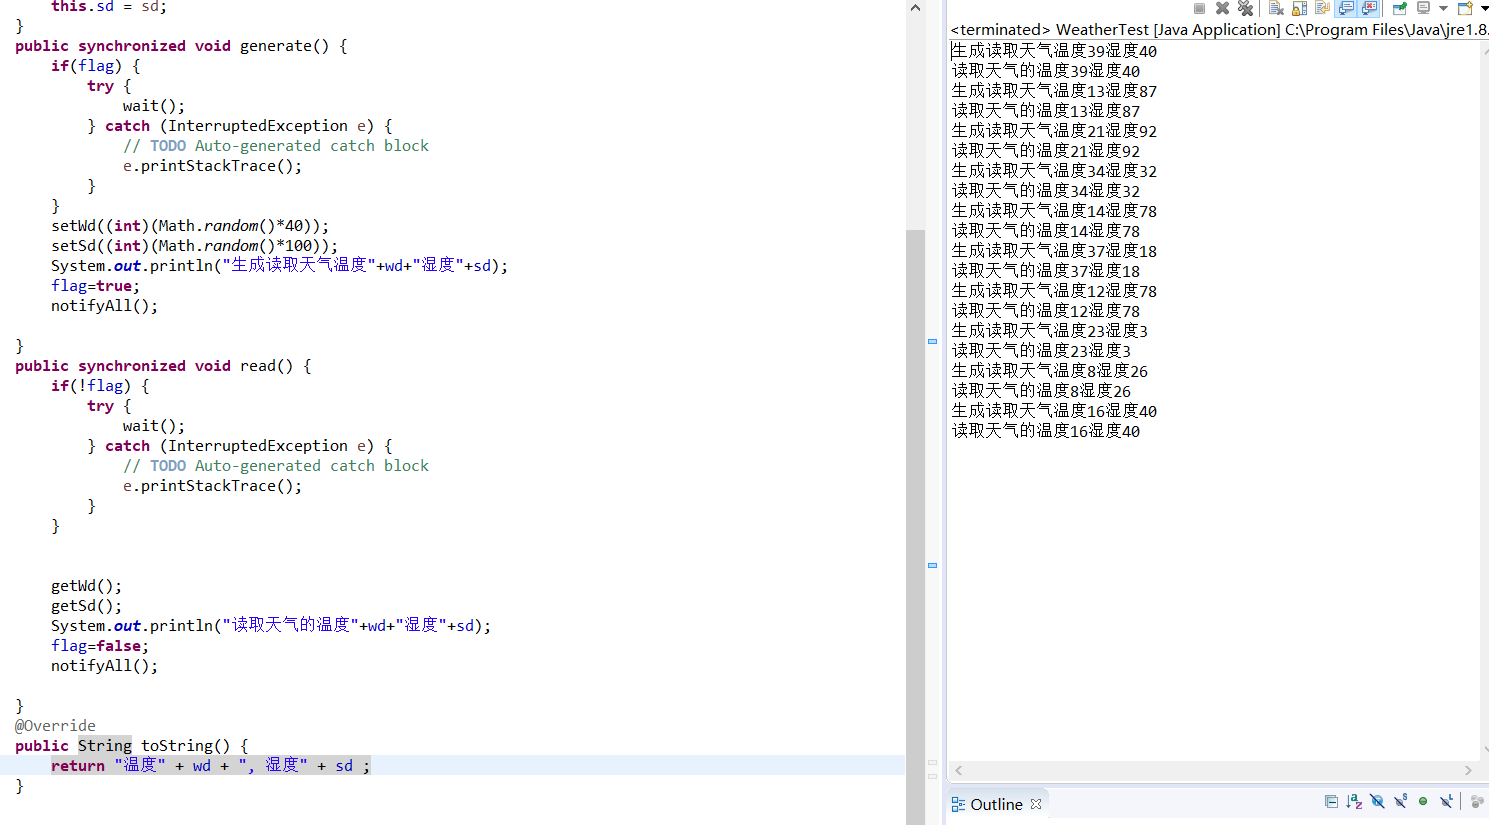Screen dimensions: 1489x825
Task: Click the 'flag=true;' code line
Action: tap(96, 286)
